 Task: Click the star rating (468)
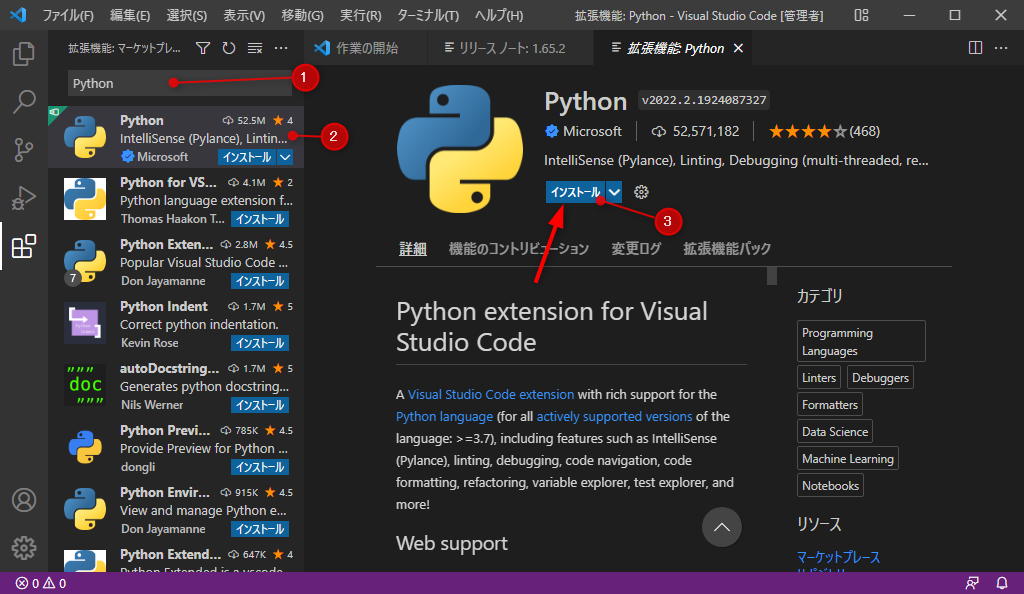point(824,131)
